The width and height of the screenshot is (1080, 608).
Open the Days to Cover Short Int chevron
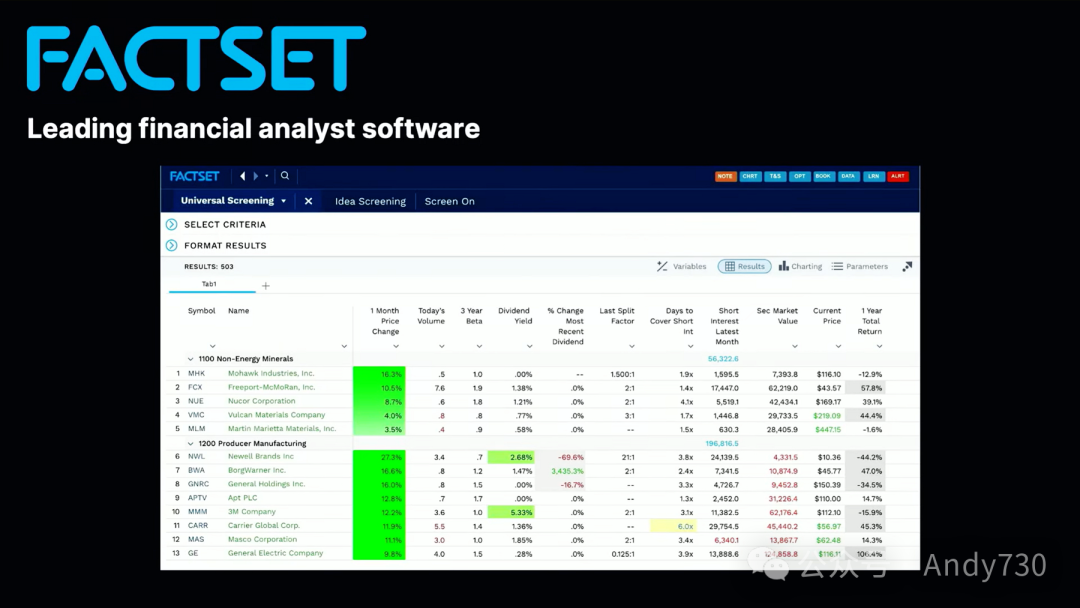(x=690, y=346)
